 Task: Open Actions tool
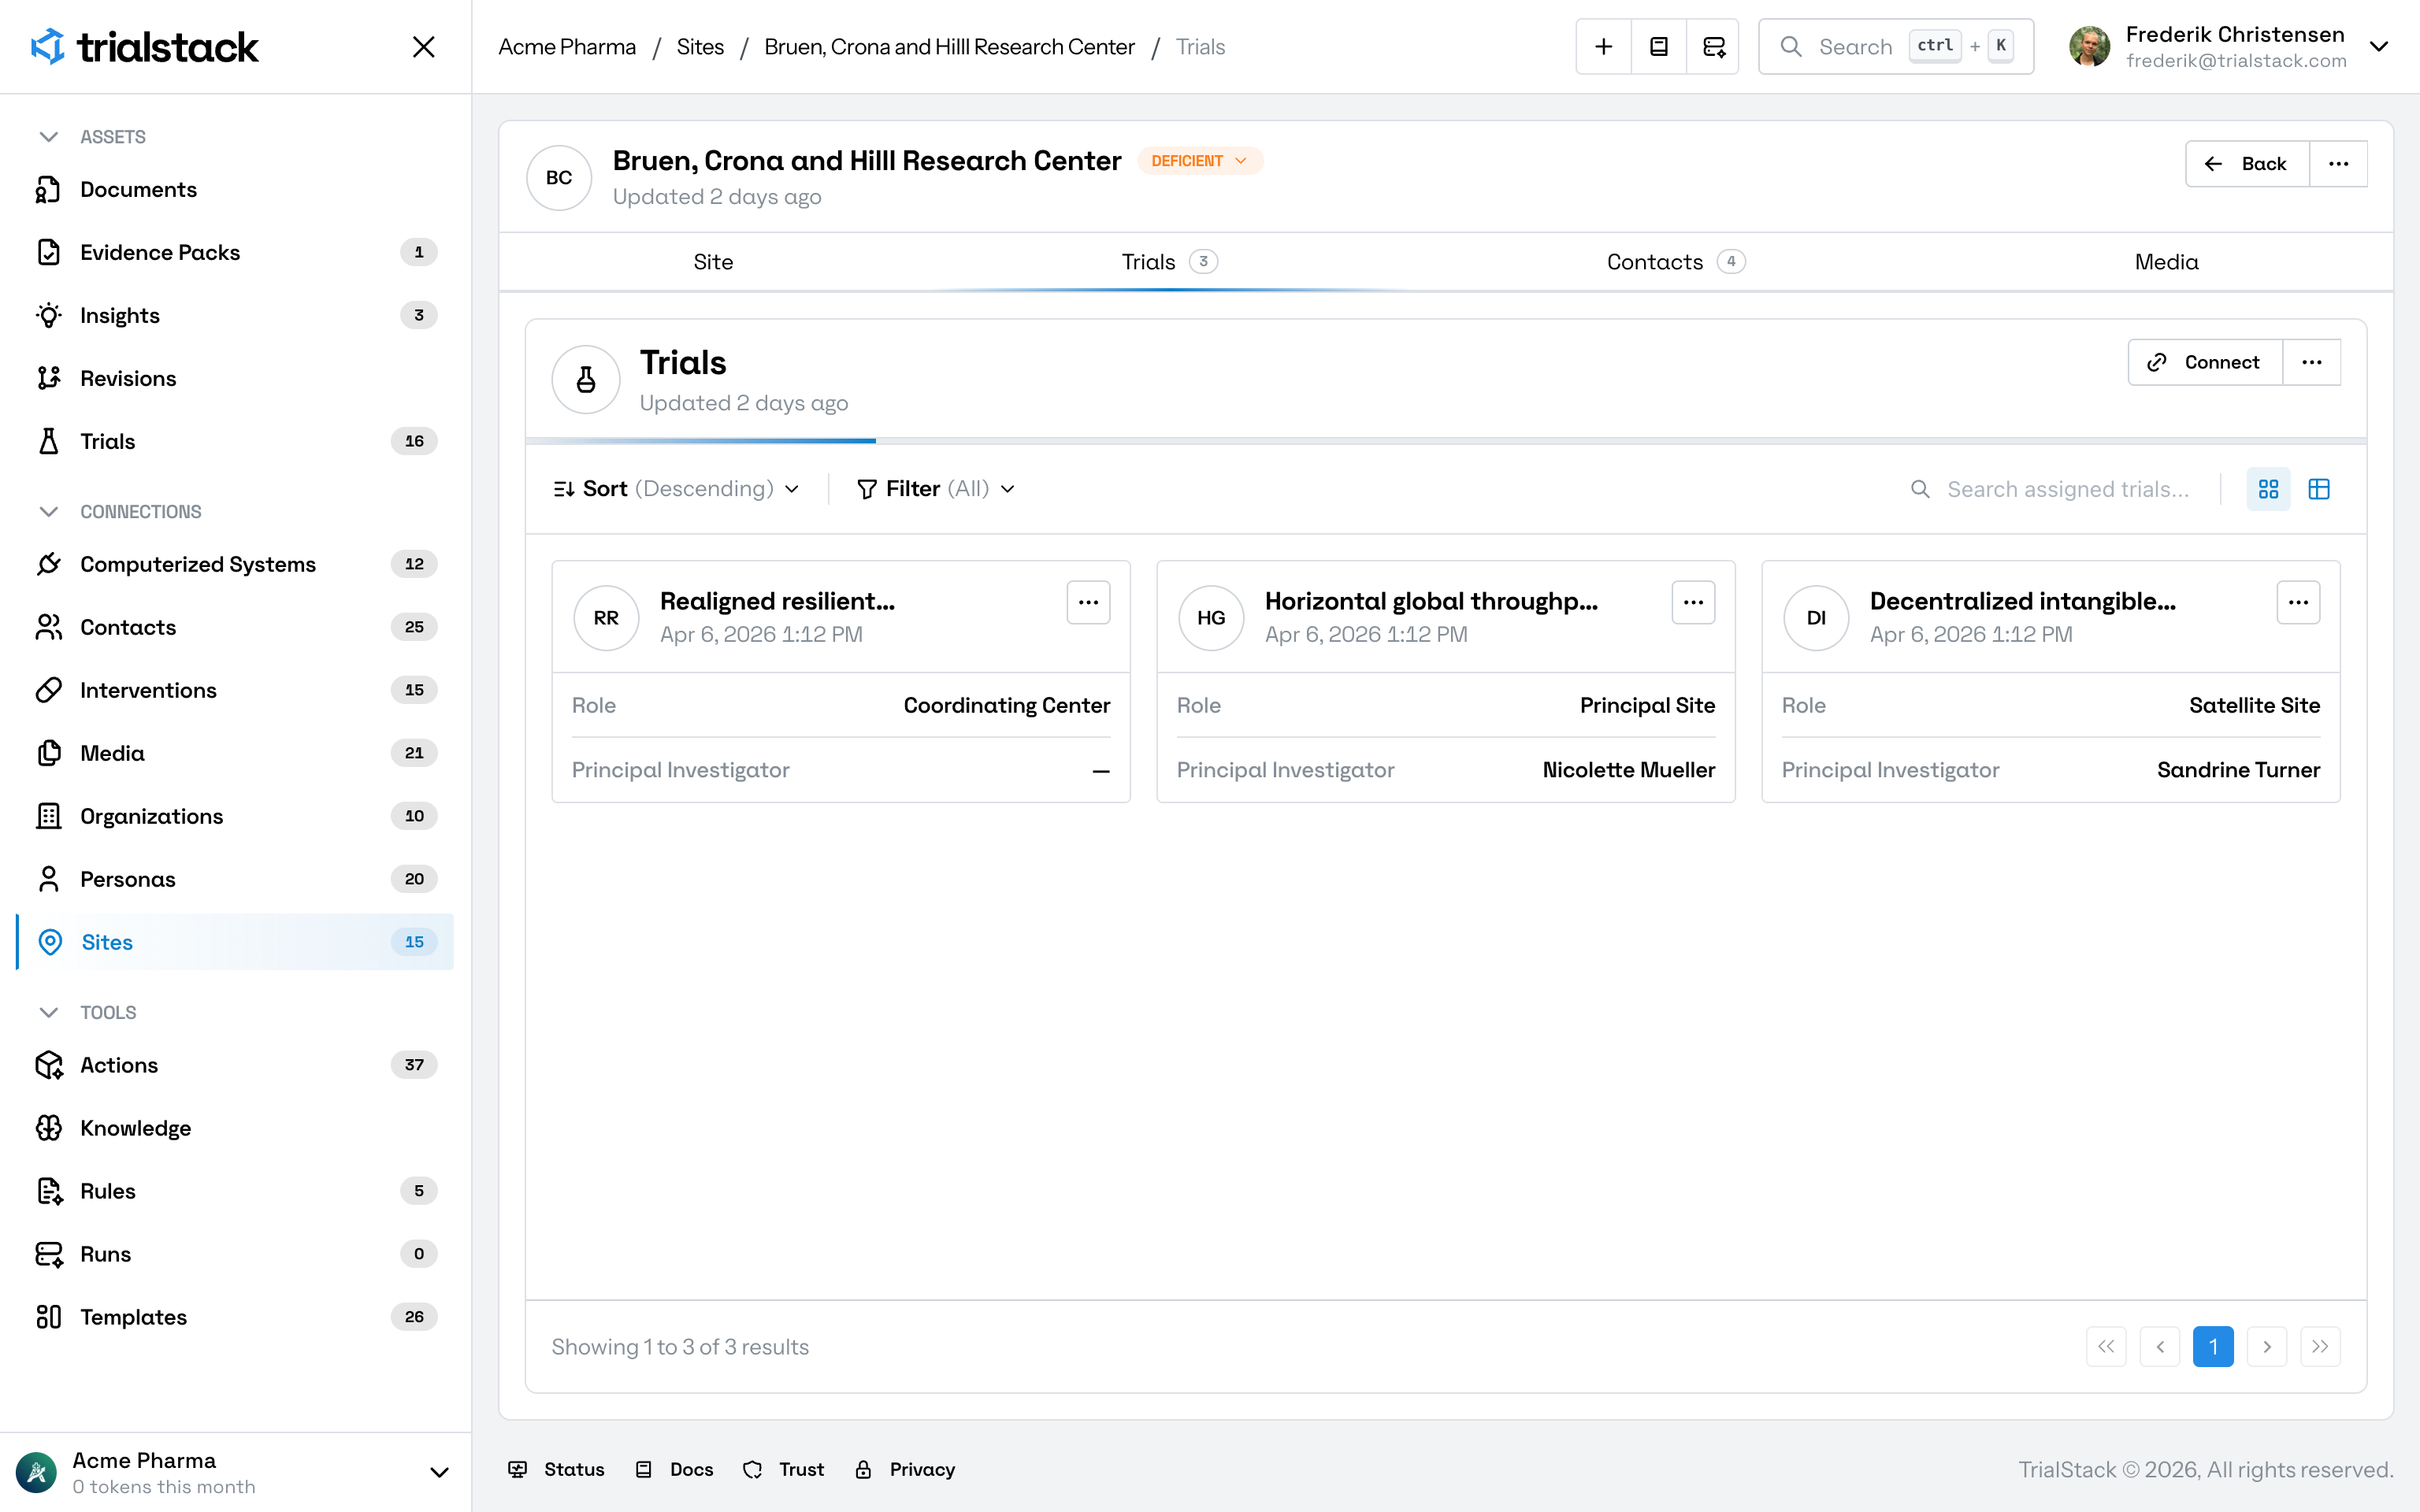235,1065
